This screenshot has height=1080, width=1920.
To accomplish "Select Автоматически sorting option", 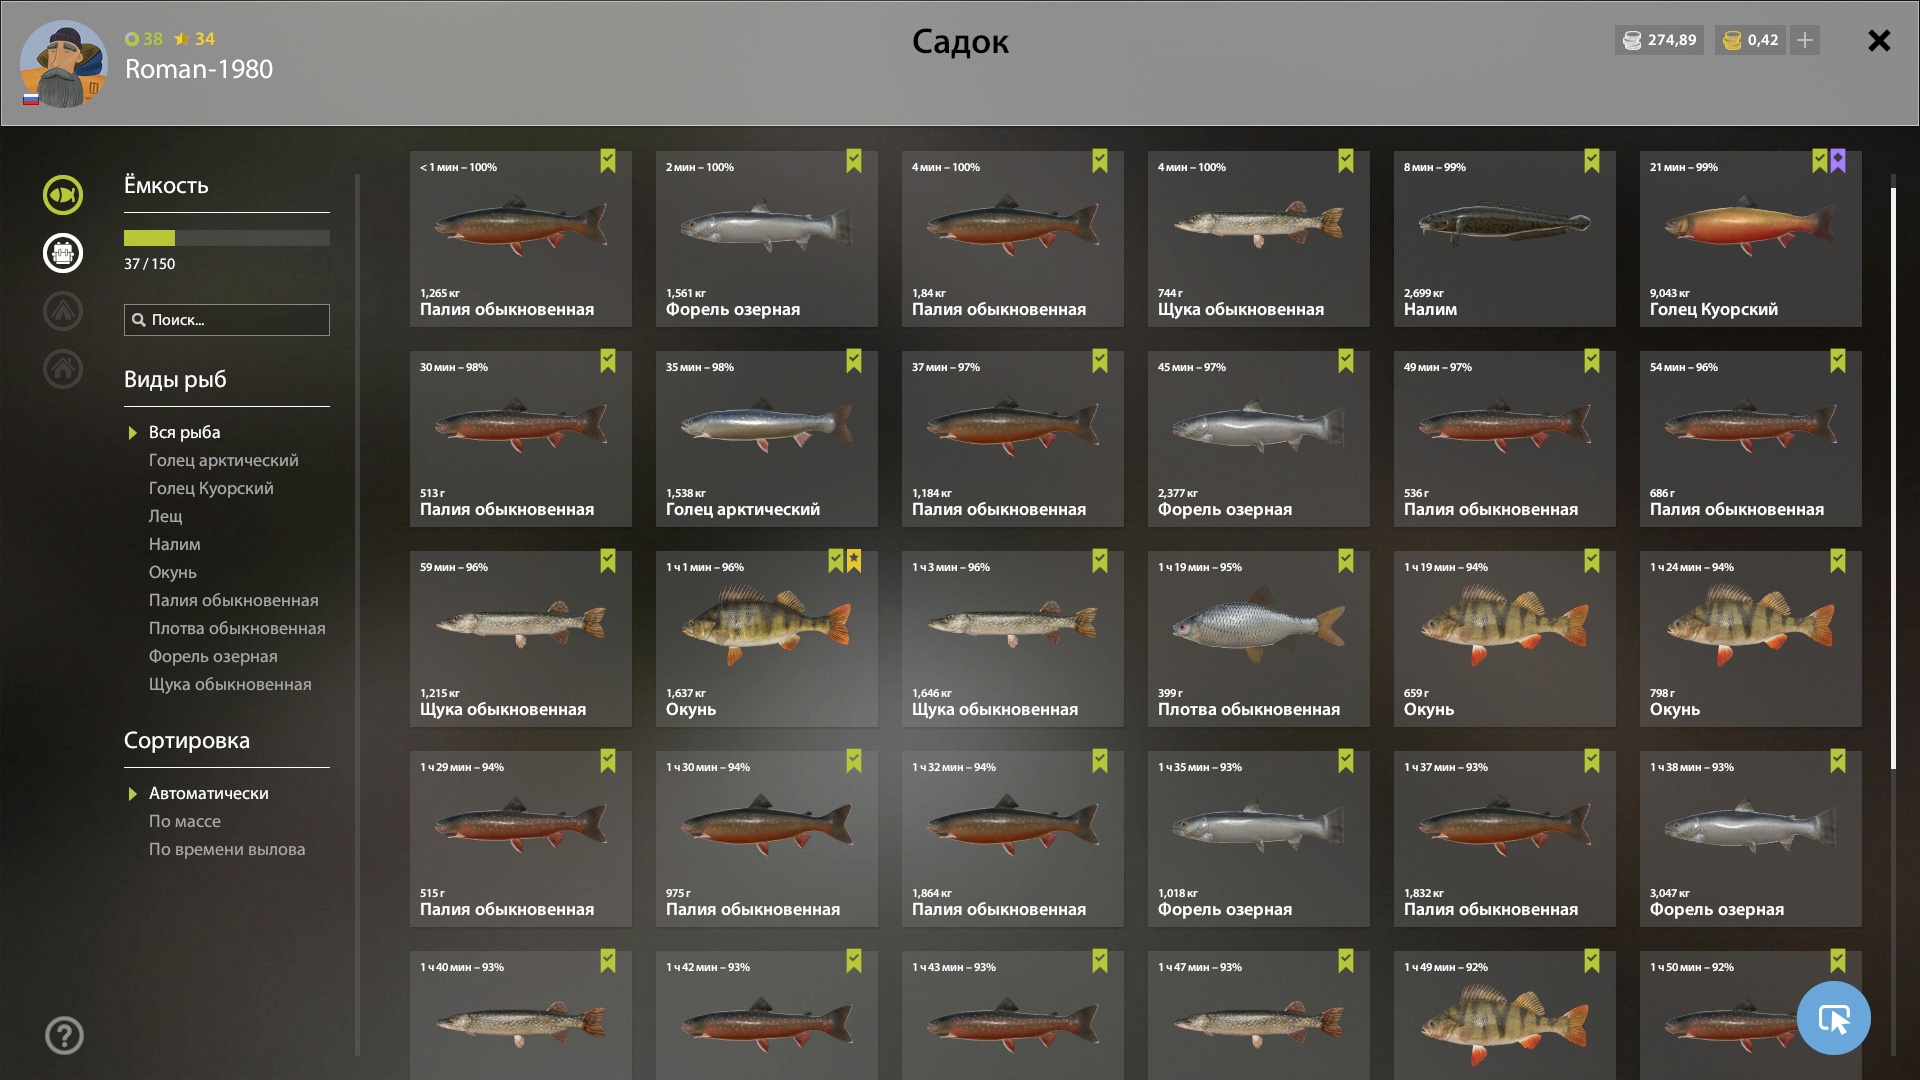I will tap(208, 793).
